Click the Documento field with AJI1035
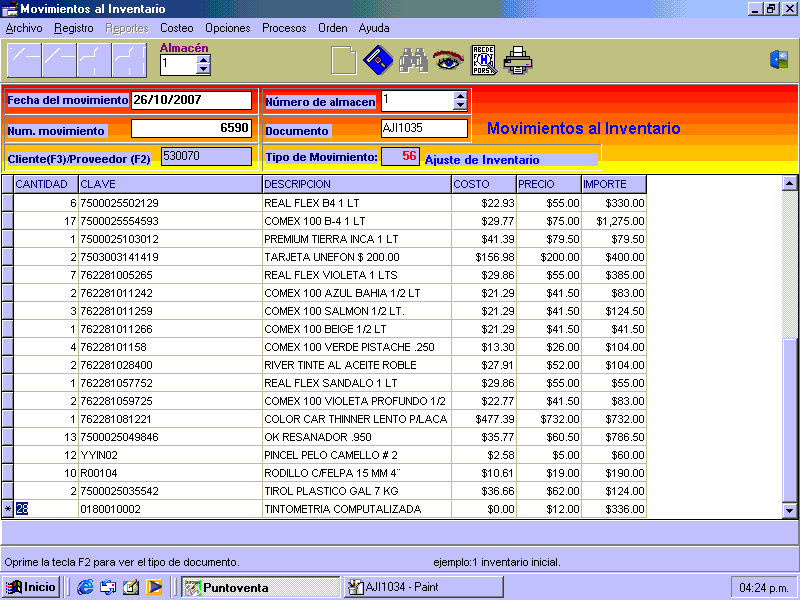The image size is (800, 600). [424, 128]
